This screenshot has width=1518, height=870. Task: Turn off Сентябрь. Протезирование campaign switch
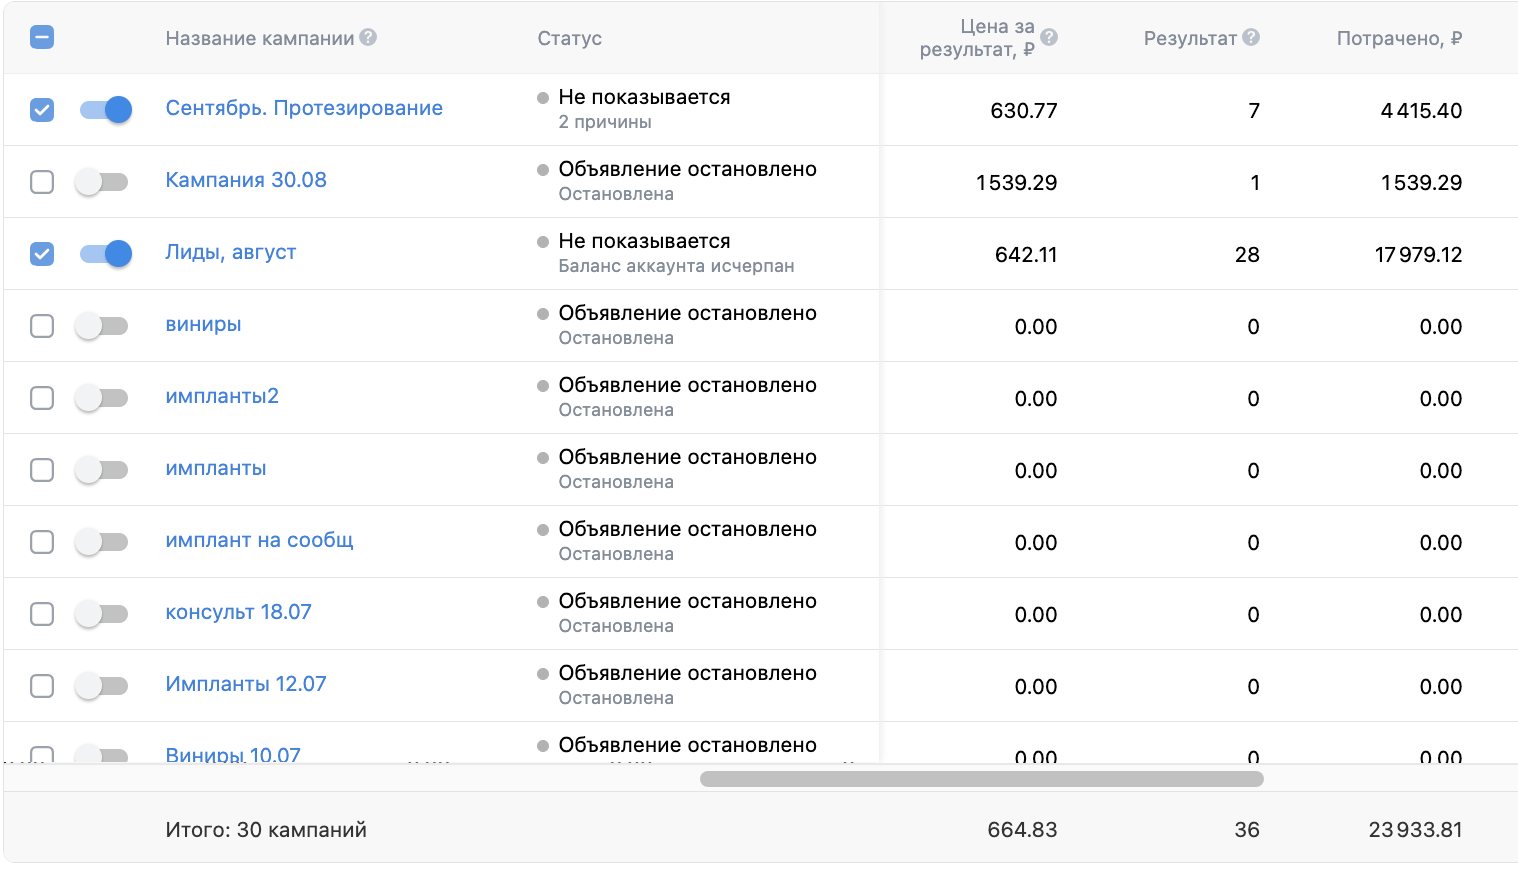105,110
